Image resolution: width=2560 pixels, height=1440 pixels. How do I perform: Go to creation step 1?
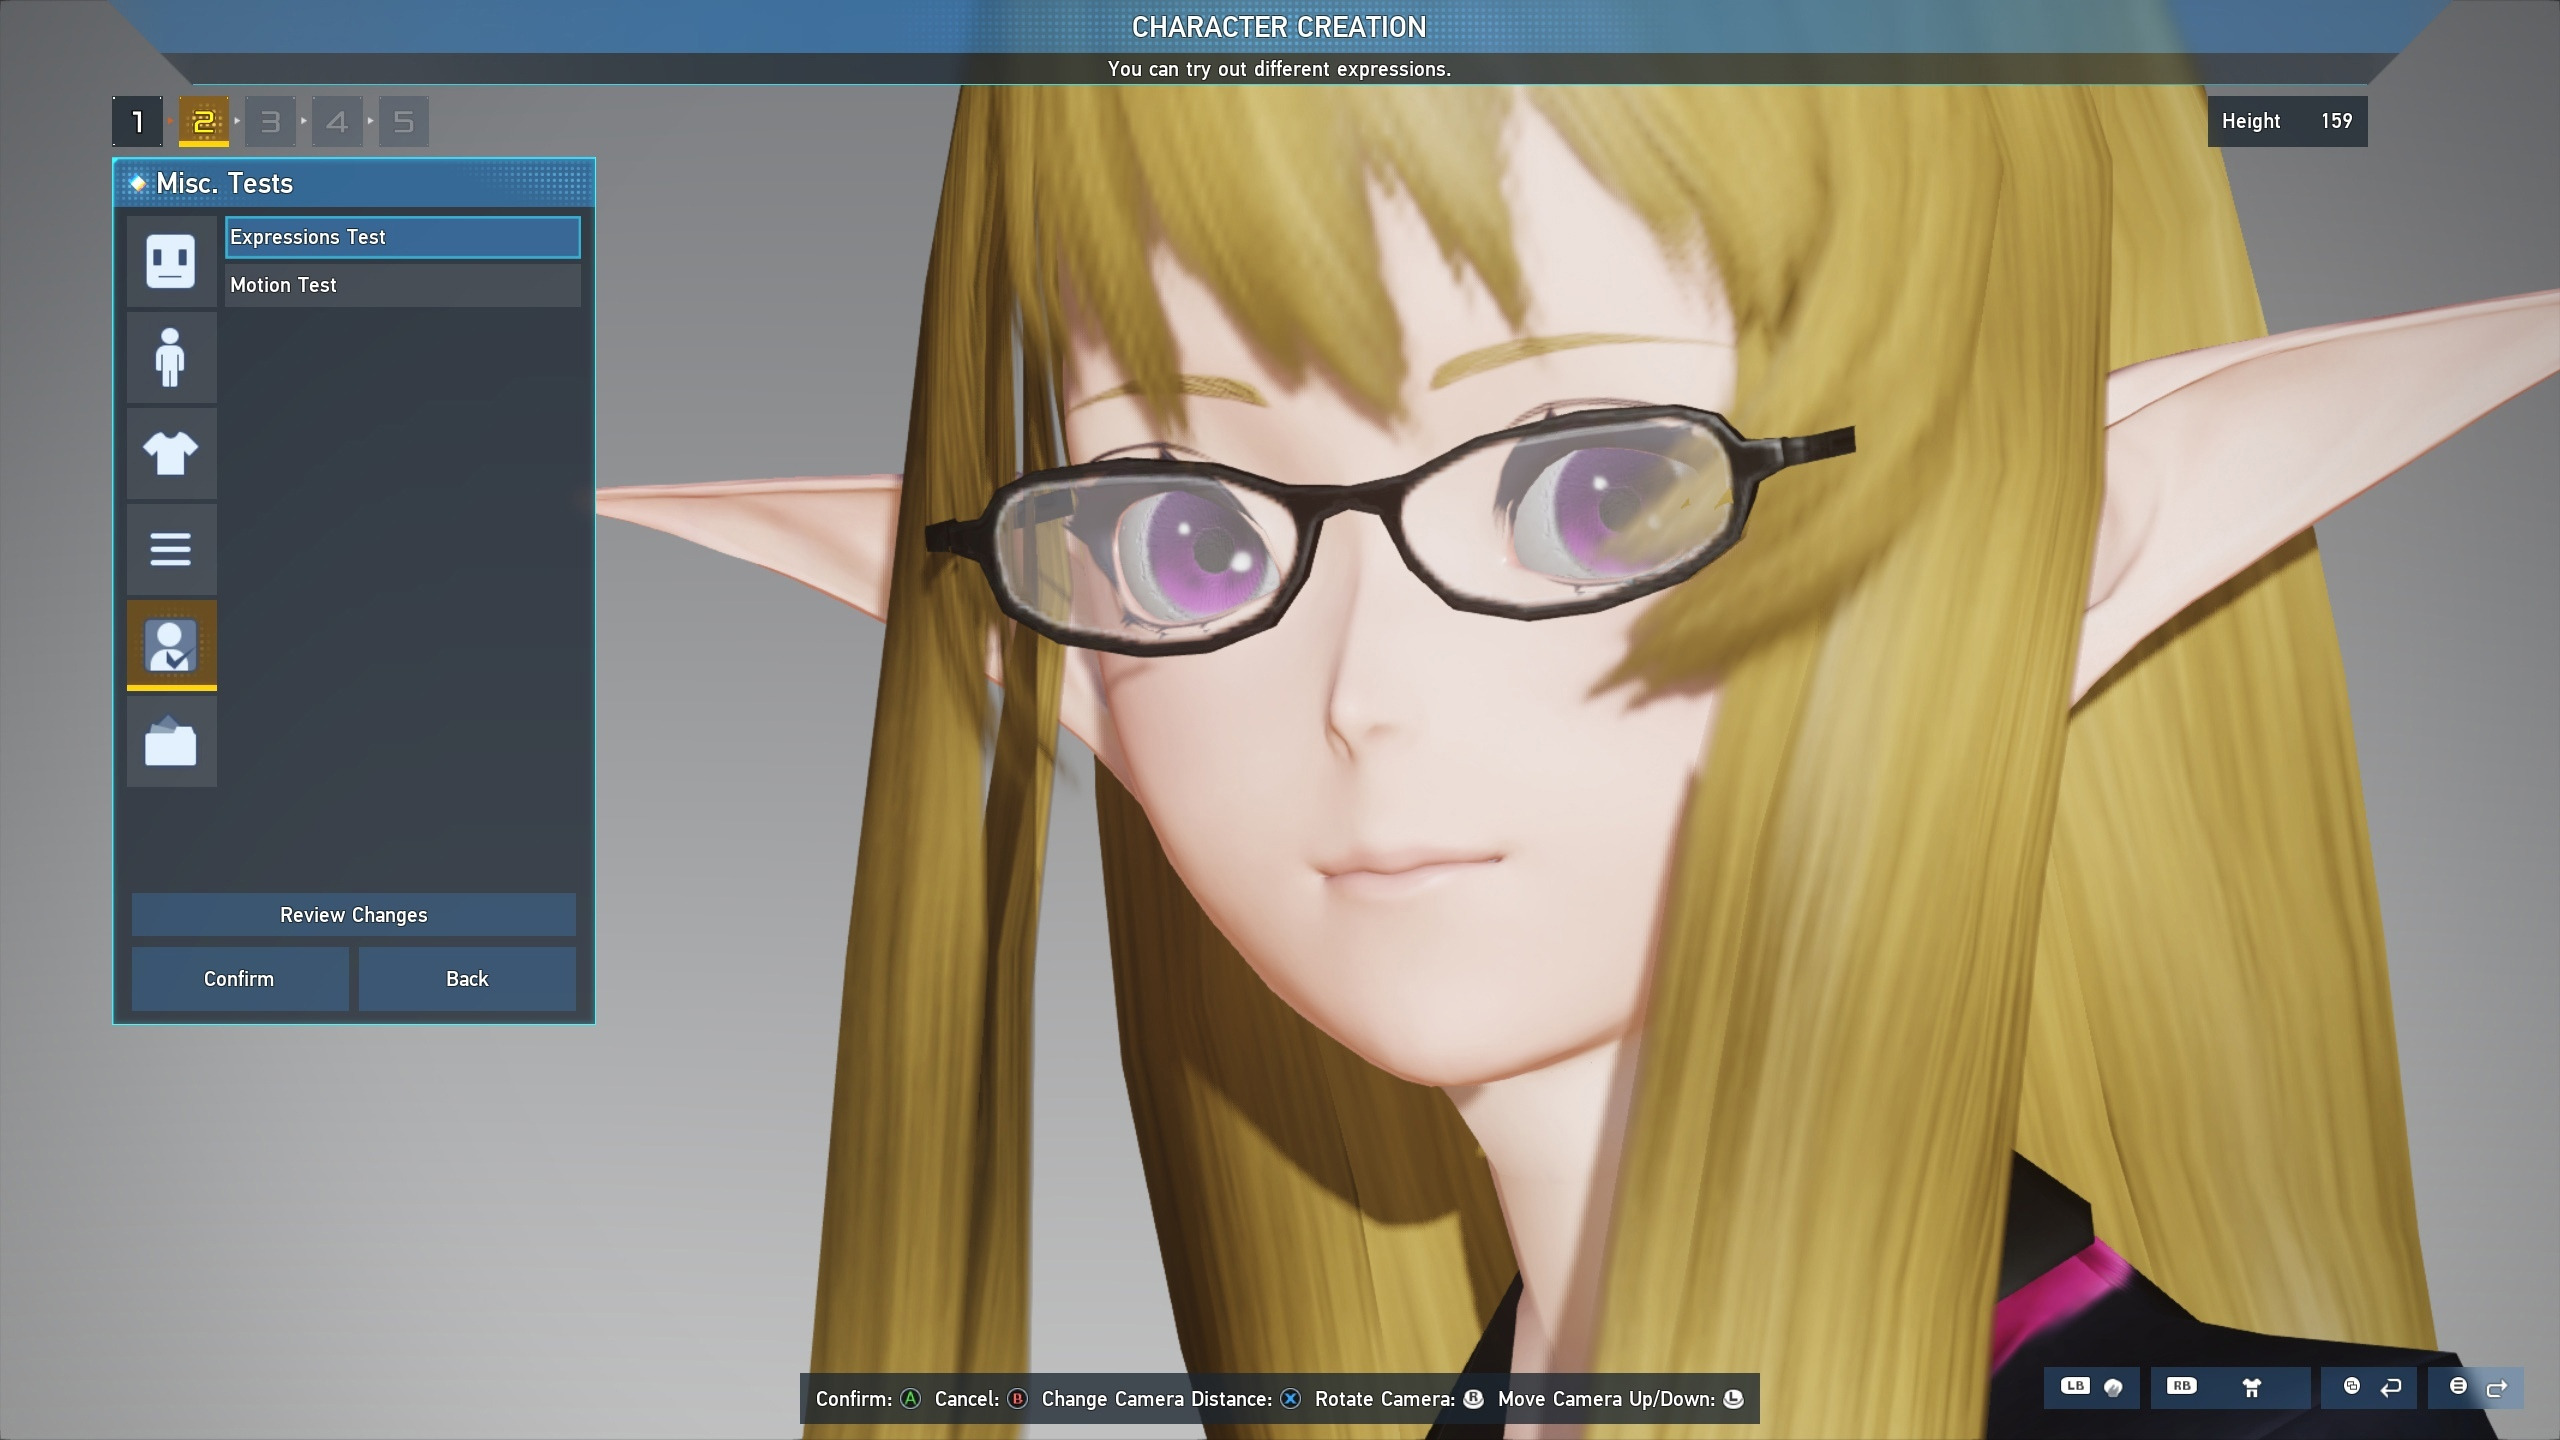137,122
